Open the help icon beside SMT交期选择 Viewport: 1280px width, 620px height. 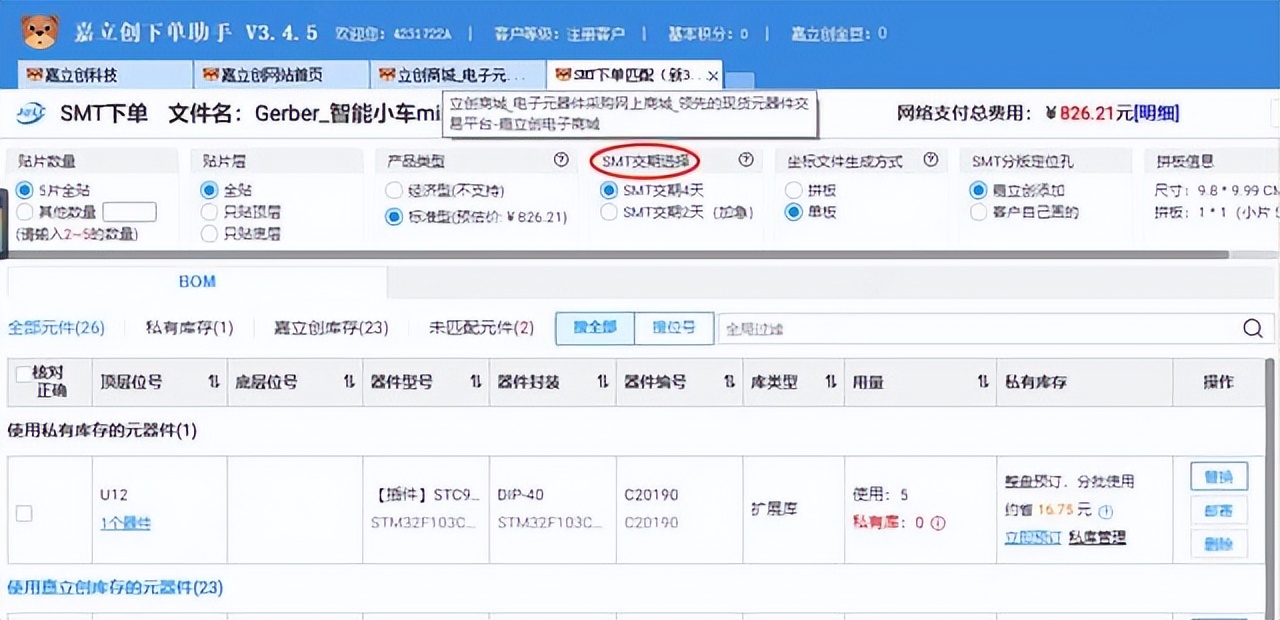coord(744,160)
